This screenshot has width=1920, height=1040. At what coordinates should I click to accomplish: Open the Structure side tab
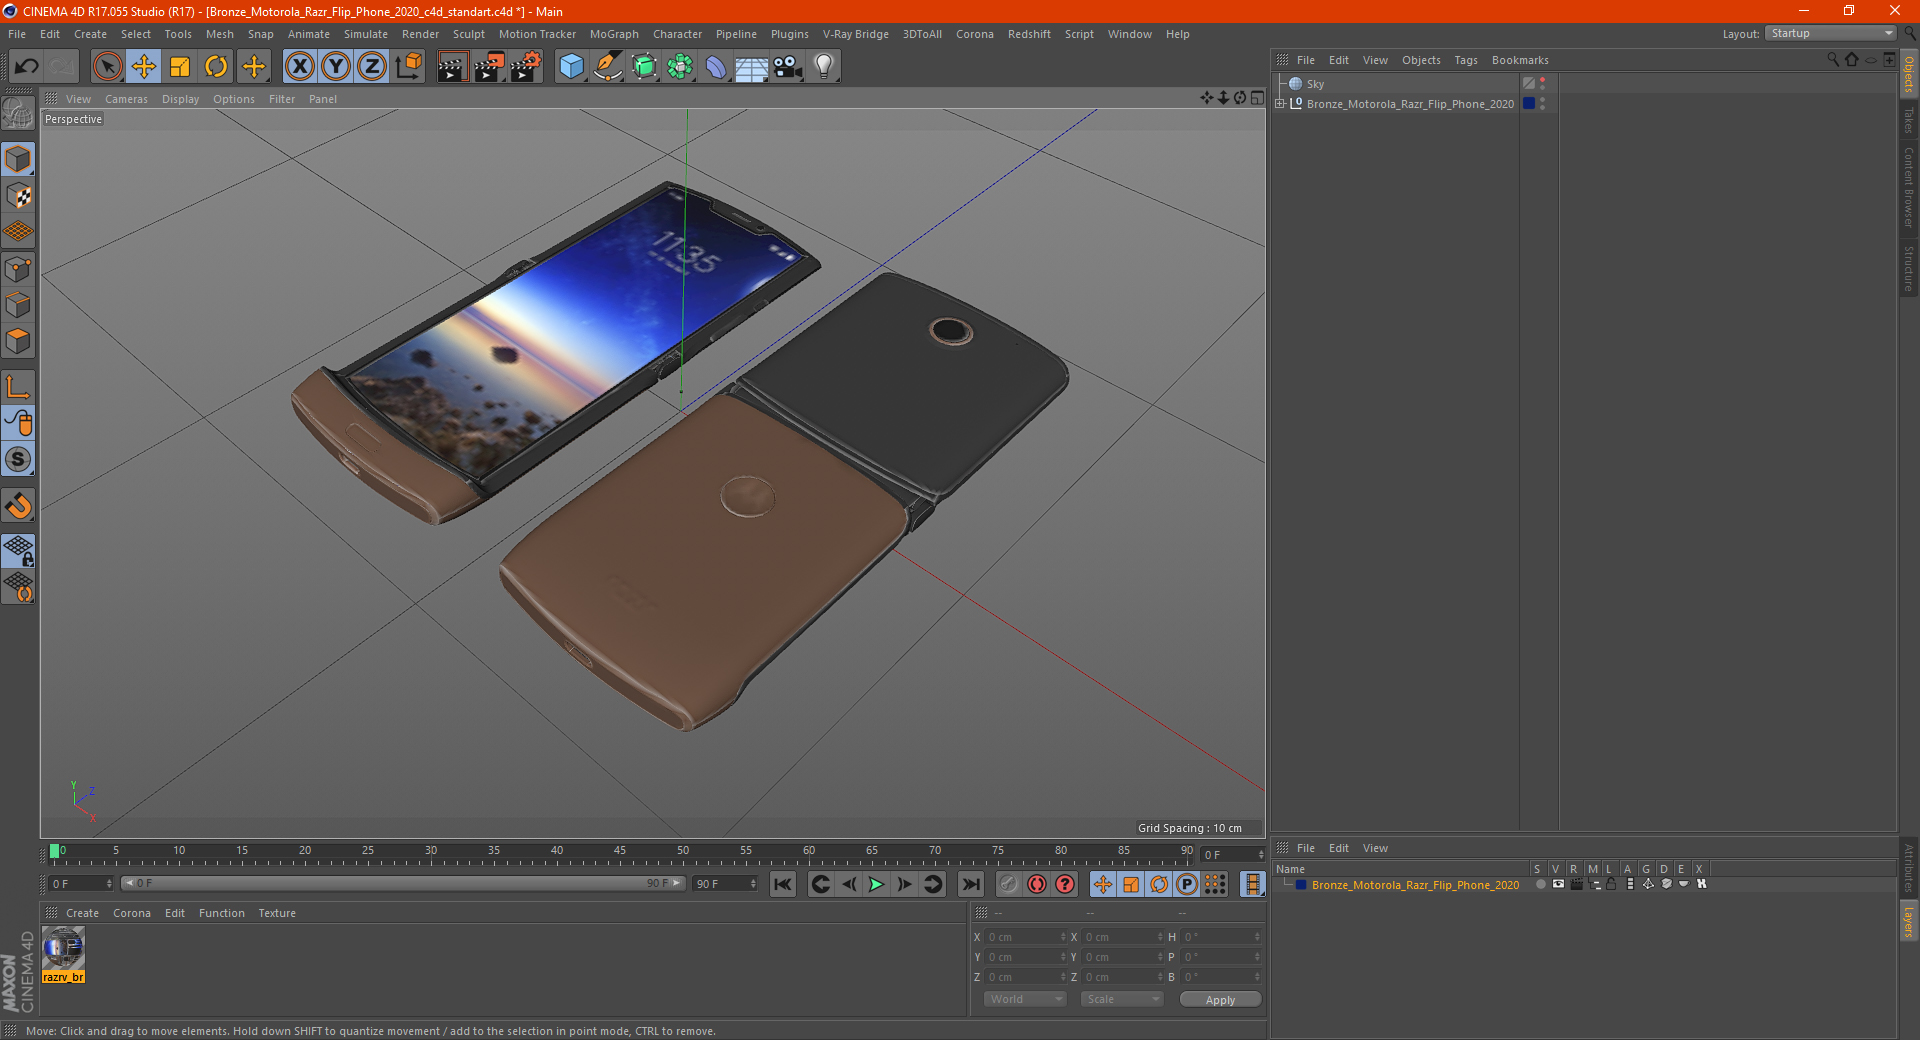click(1908, 268)
